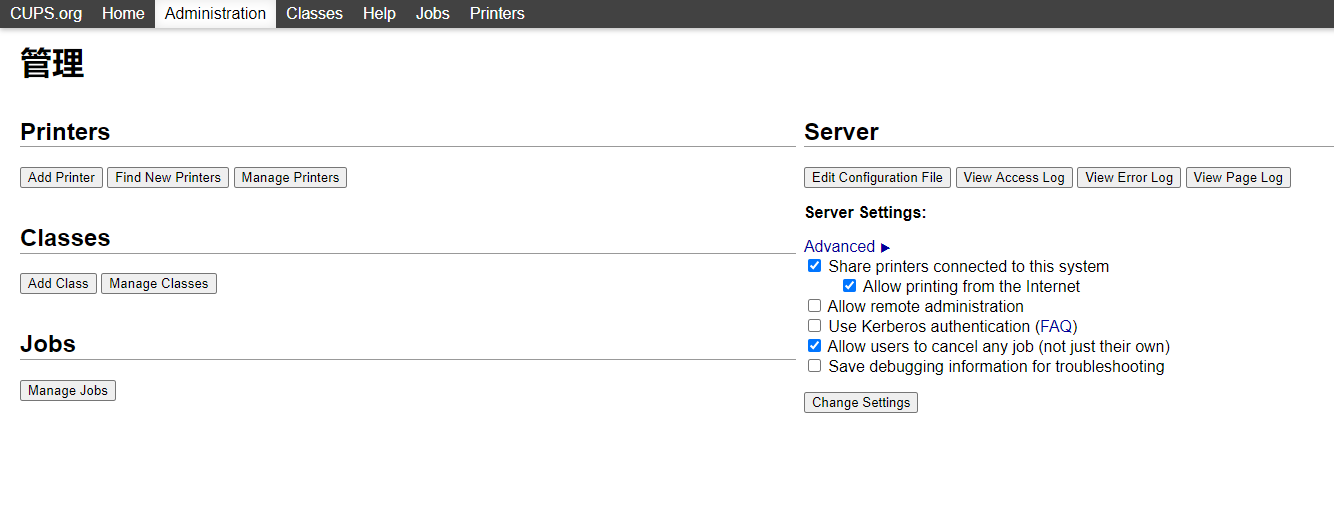Image resolution: width=1334 pixels, height=519 pixels.
Task: Open the Printers tab in navigation bar
Action: click(497, 14)
